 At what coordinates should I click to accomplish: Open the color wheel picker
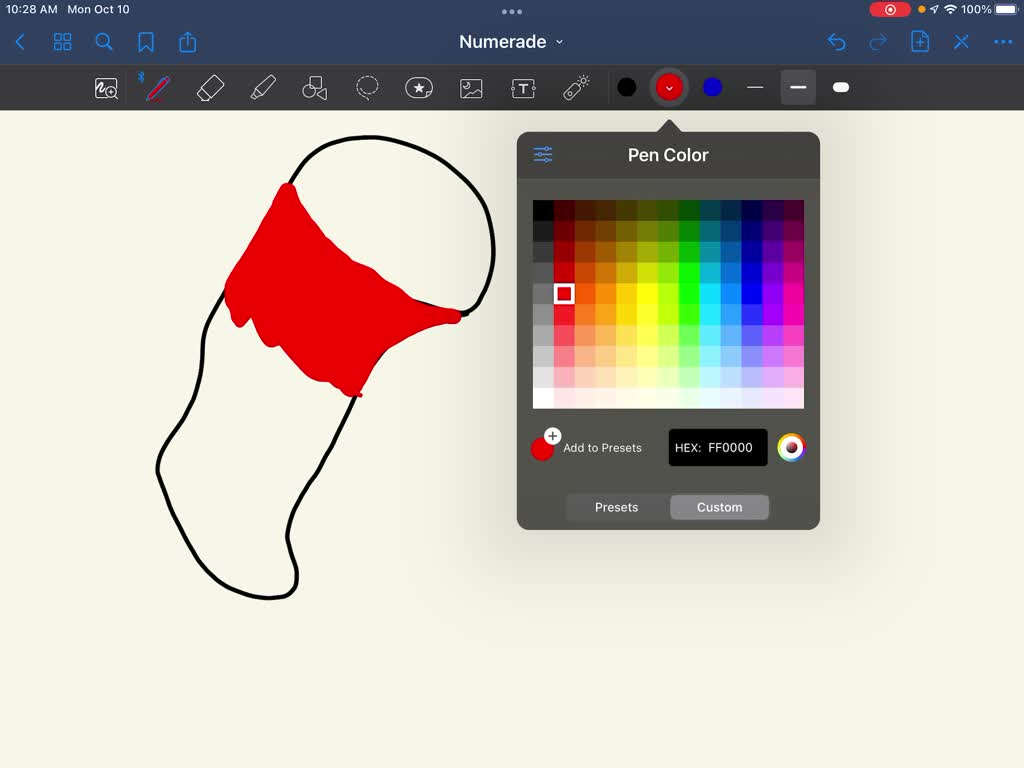point(793,447)
